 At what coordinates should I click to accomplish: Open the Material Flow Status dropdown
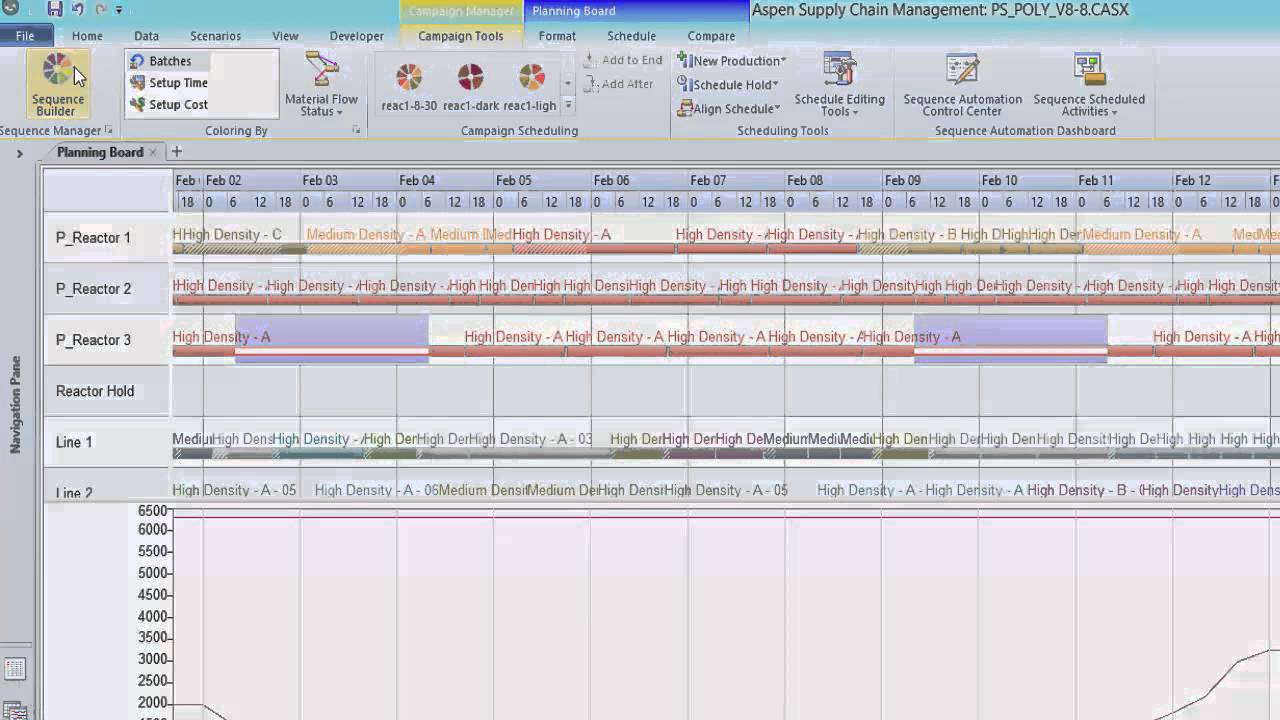321,105
